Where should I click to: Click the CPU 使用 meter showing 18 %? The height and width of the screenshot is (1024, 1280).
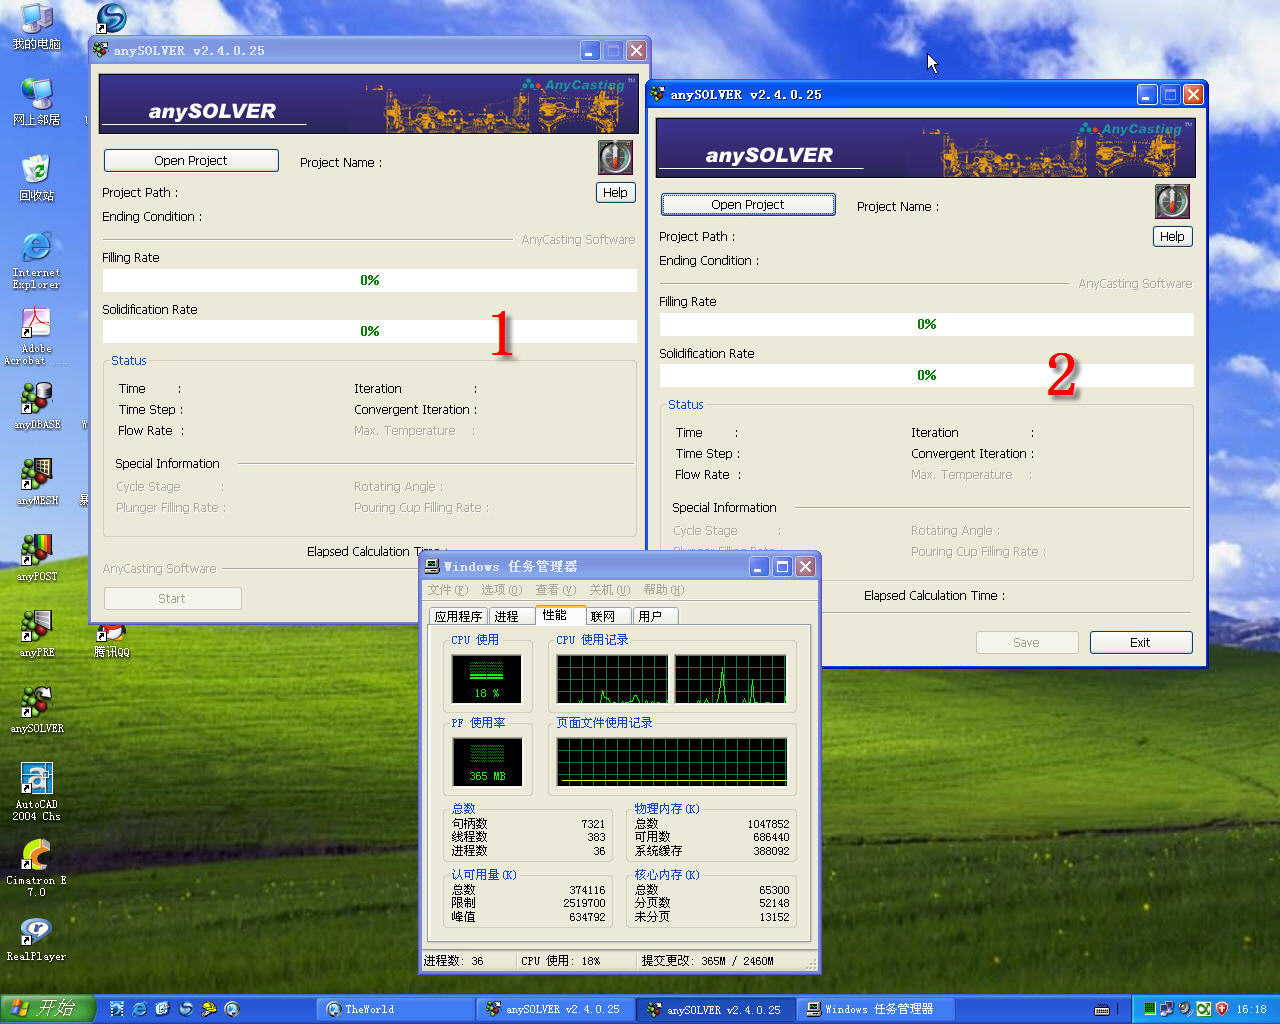click(x=487, y=679)
